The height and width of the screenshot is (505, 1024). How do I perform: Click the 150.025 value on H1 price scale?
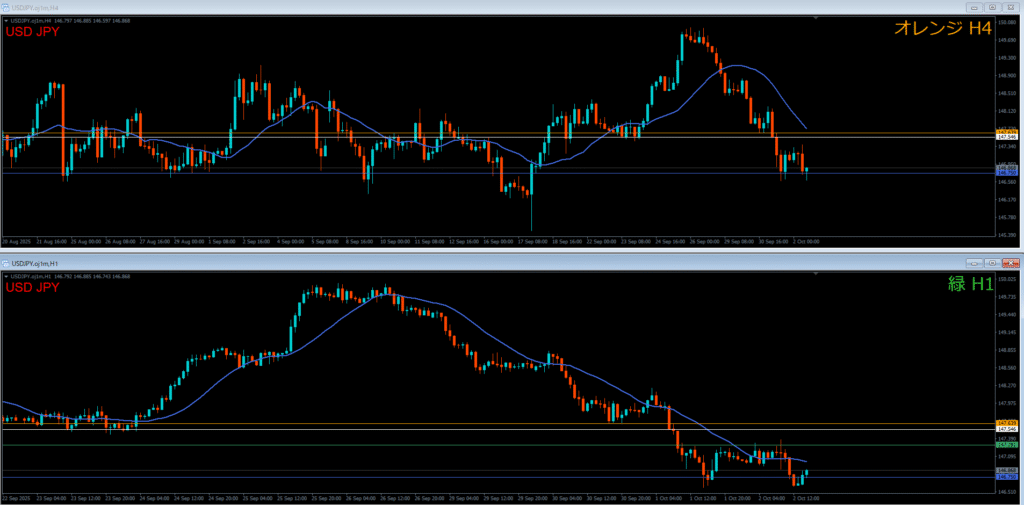(1005, 279)
